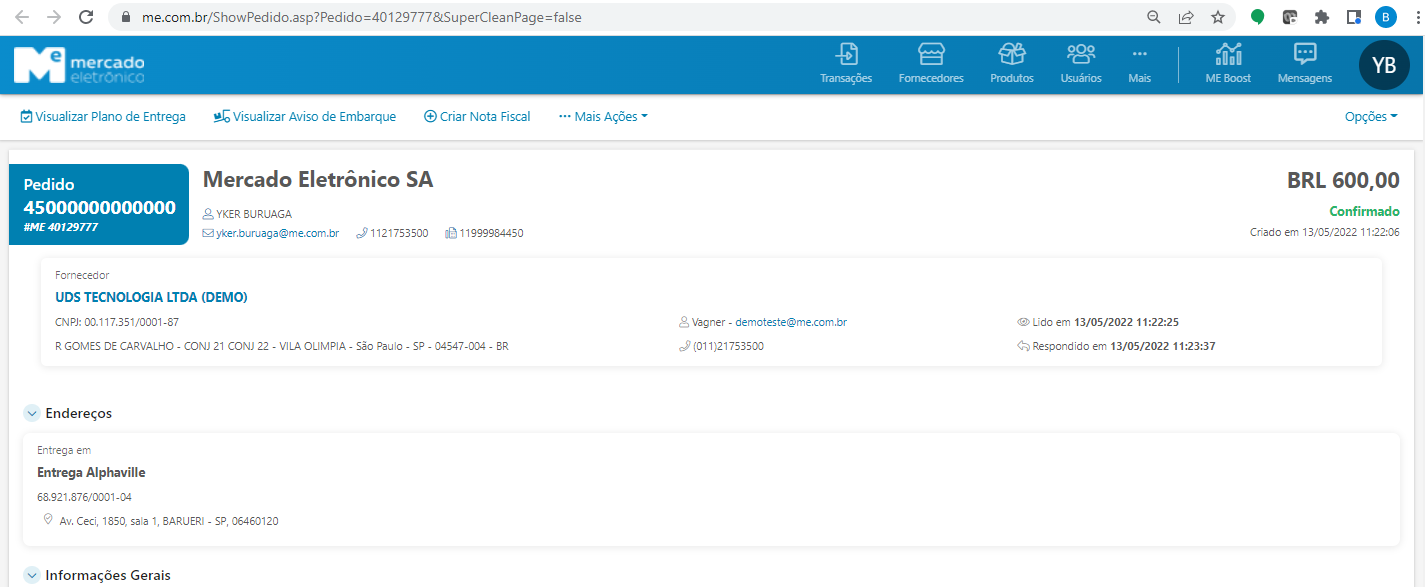Click the green extension icon in toolbar

(1258, 17)
